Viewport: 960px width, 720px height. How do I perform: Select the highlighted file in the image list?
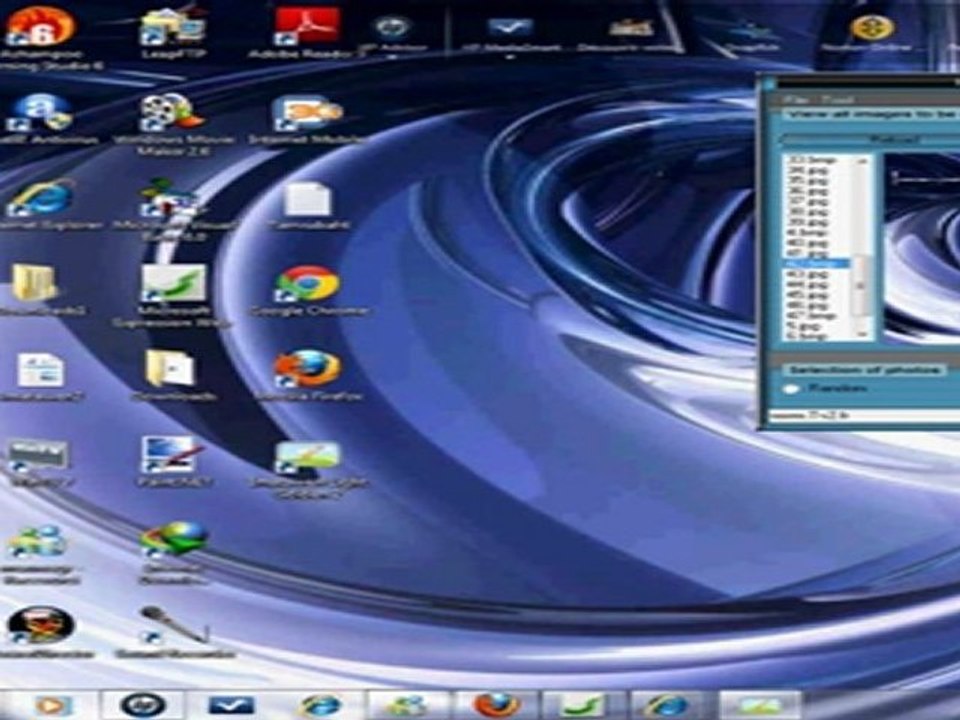click(x=816, y=263)
